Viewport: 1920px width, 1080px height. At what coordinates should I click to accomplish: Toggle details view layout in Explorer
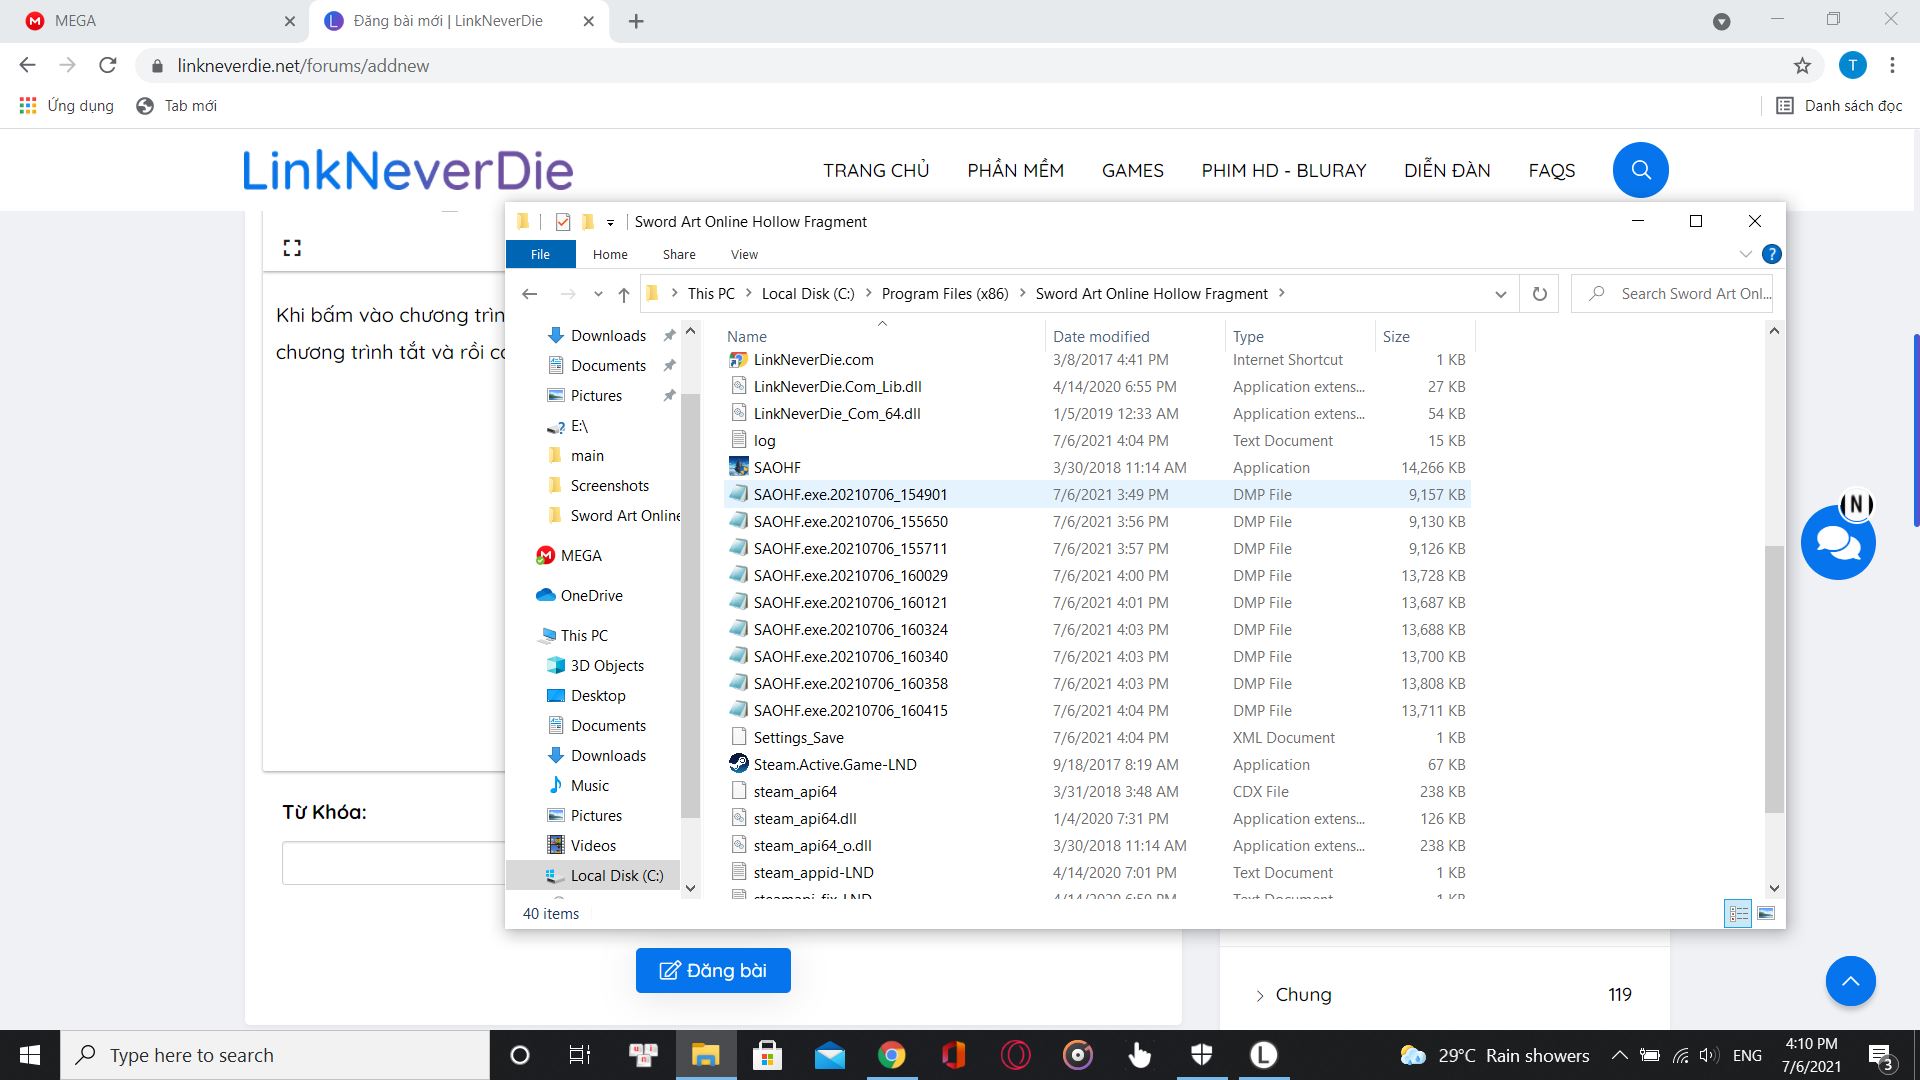pos(1738,911)
